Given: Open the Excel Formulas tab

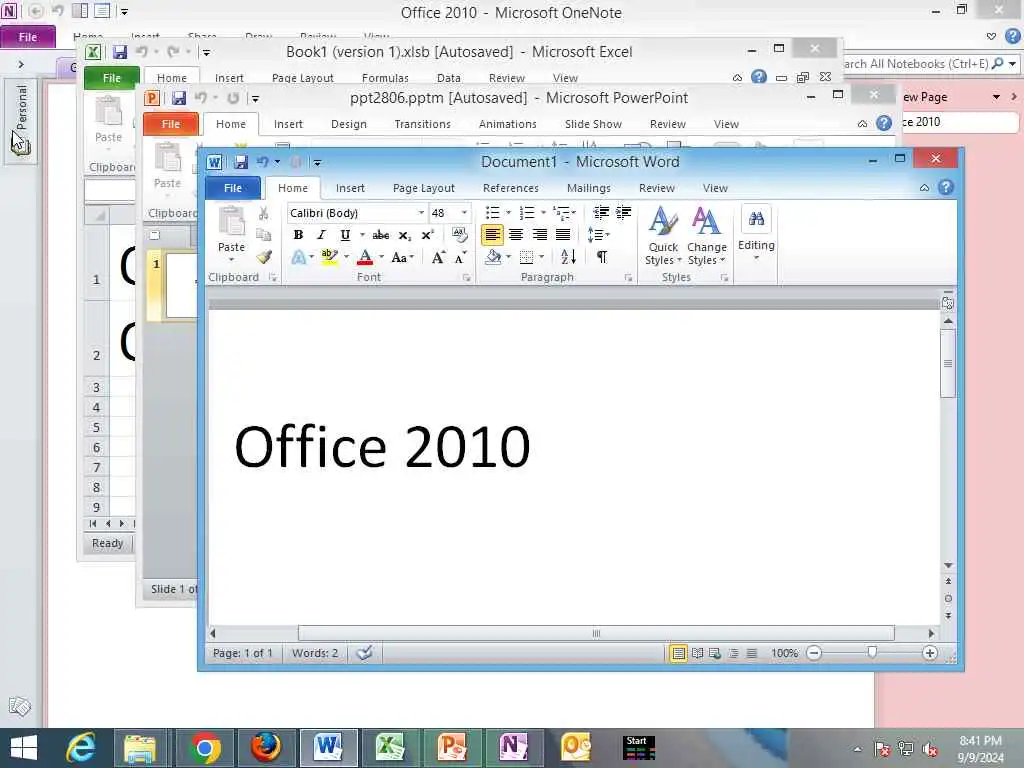Looking at the screenshot, I should pos(385,78).
